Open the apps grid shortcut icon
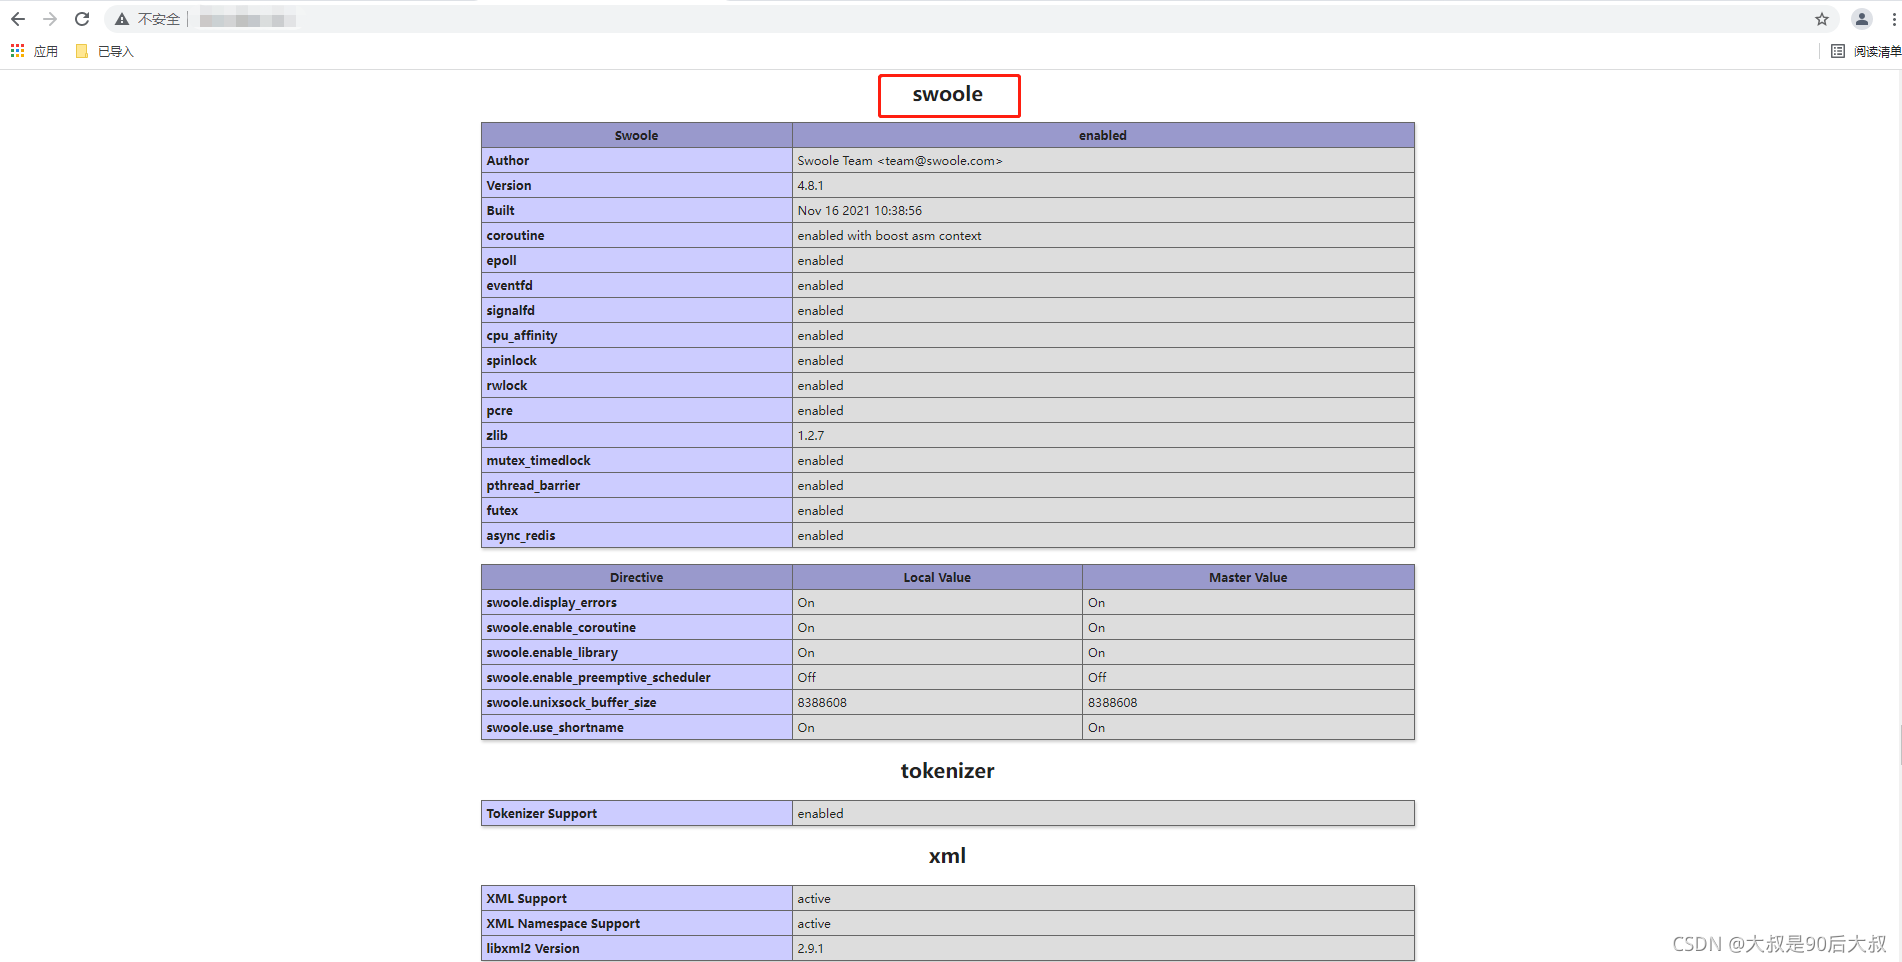1902x962 pixels. 17,51
